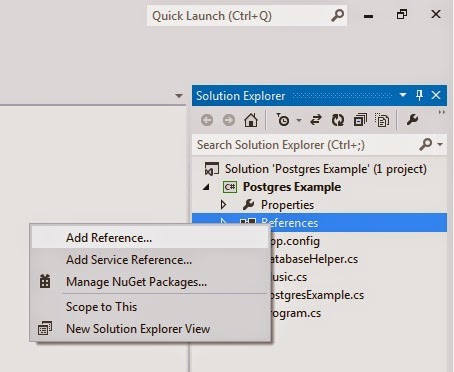
Task: Choose Add Reference... from context menu
Action: pos(150,238)
